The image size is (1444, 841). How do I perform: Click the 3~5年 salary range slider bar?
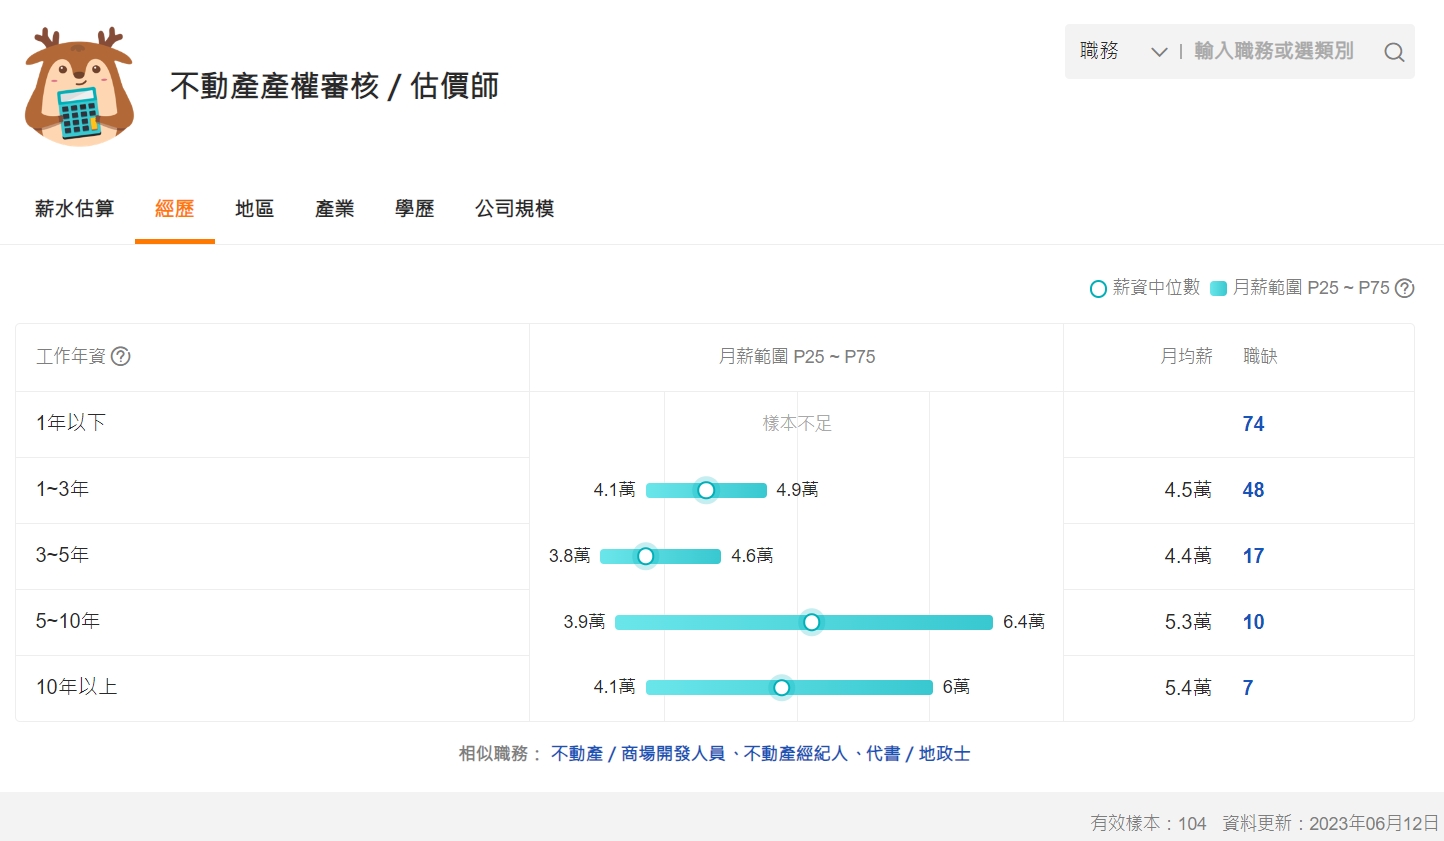(660, 556)
